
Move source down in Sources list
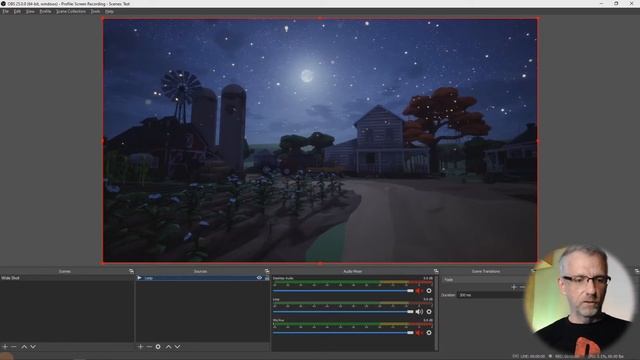(177, 347)
